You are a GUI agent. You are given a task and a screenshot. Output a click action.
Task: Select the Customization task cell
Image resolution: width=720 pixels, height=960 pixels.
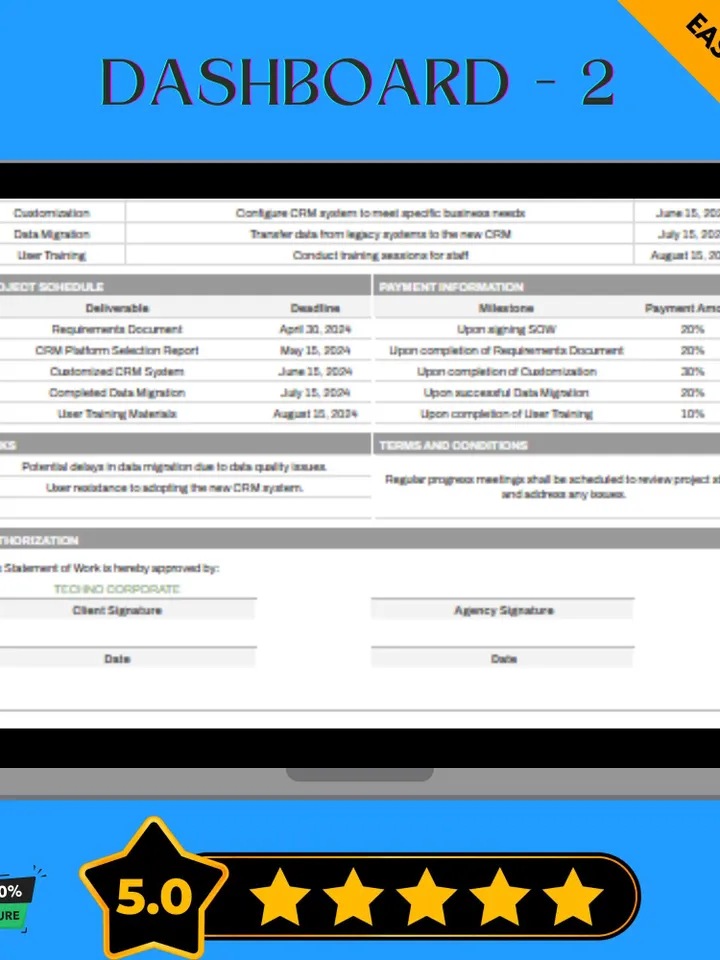(52, 213)
